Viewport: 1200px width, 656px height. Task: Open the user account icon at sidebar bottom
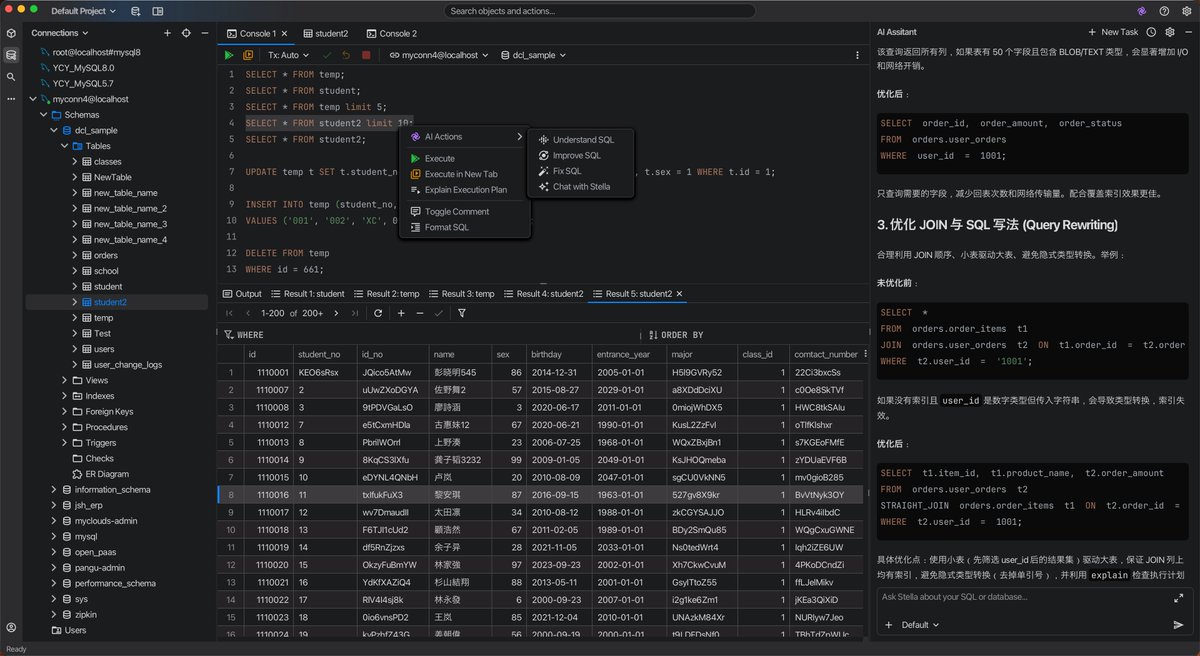pos(10,627)
